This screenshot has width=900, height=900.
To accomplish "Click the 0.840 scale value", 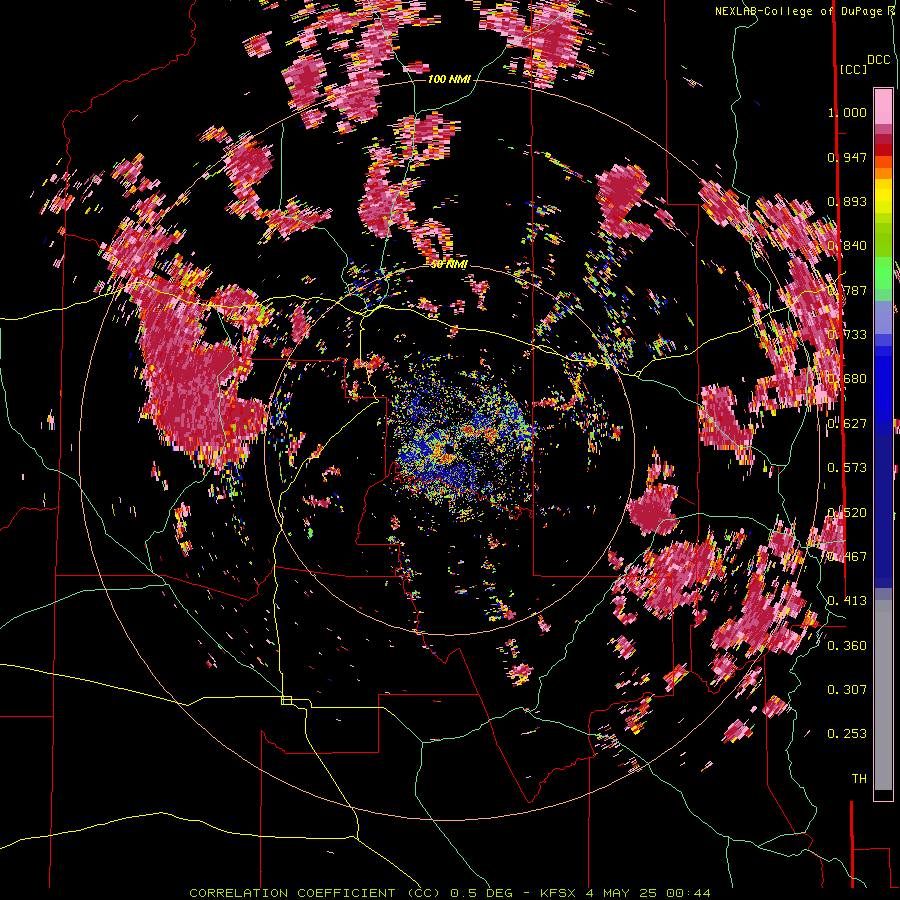I will pos(847,245).
